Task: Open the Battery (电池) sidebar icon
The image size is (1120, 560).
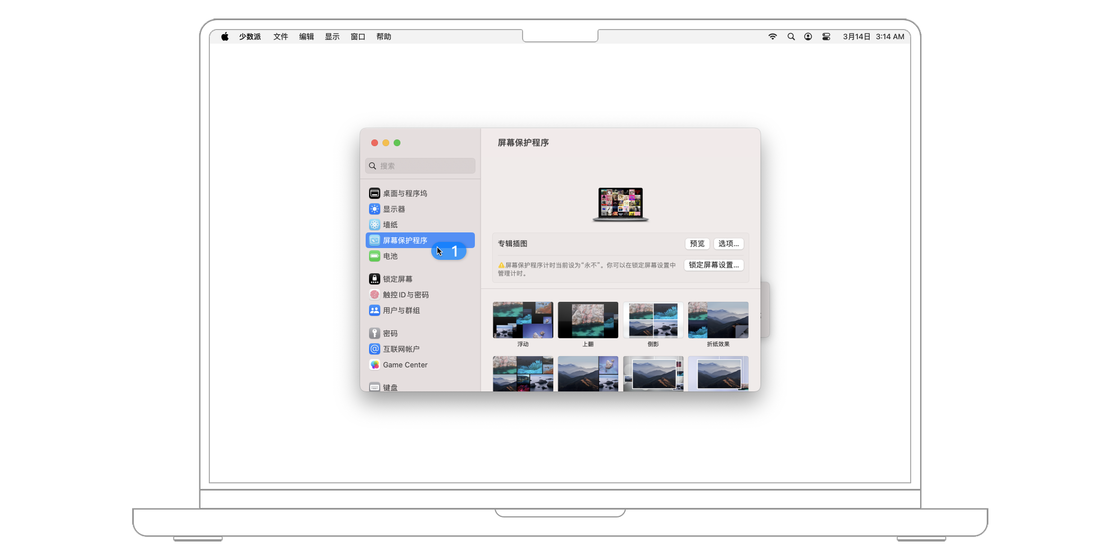Action: click(x=374, y=256)
